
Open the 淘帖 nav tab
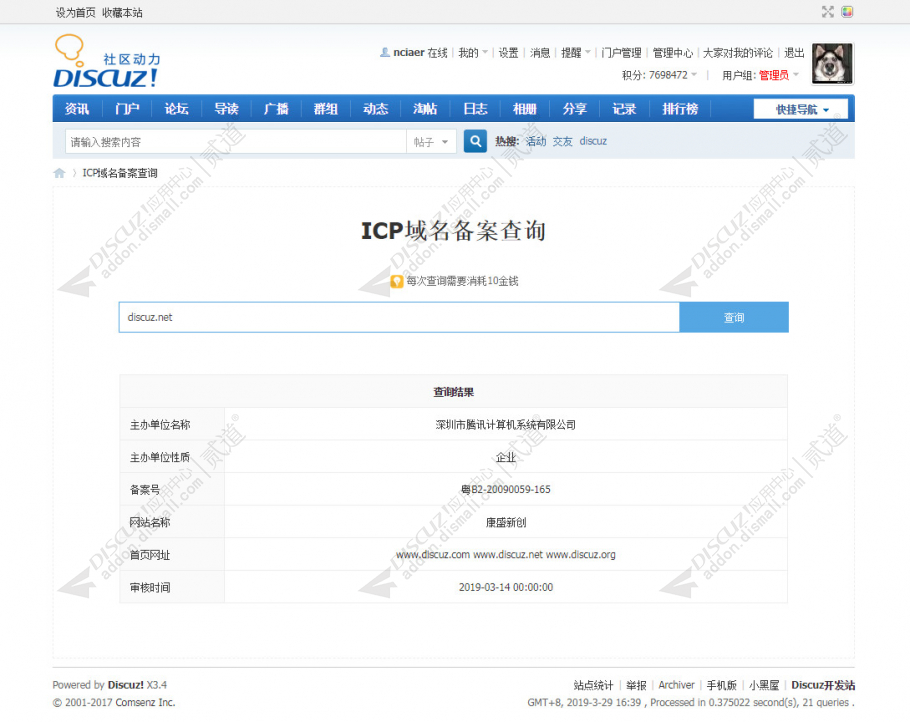[x=425, y=109]
